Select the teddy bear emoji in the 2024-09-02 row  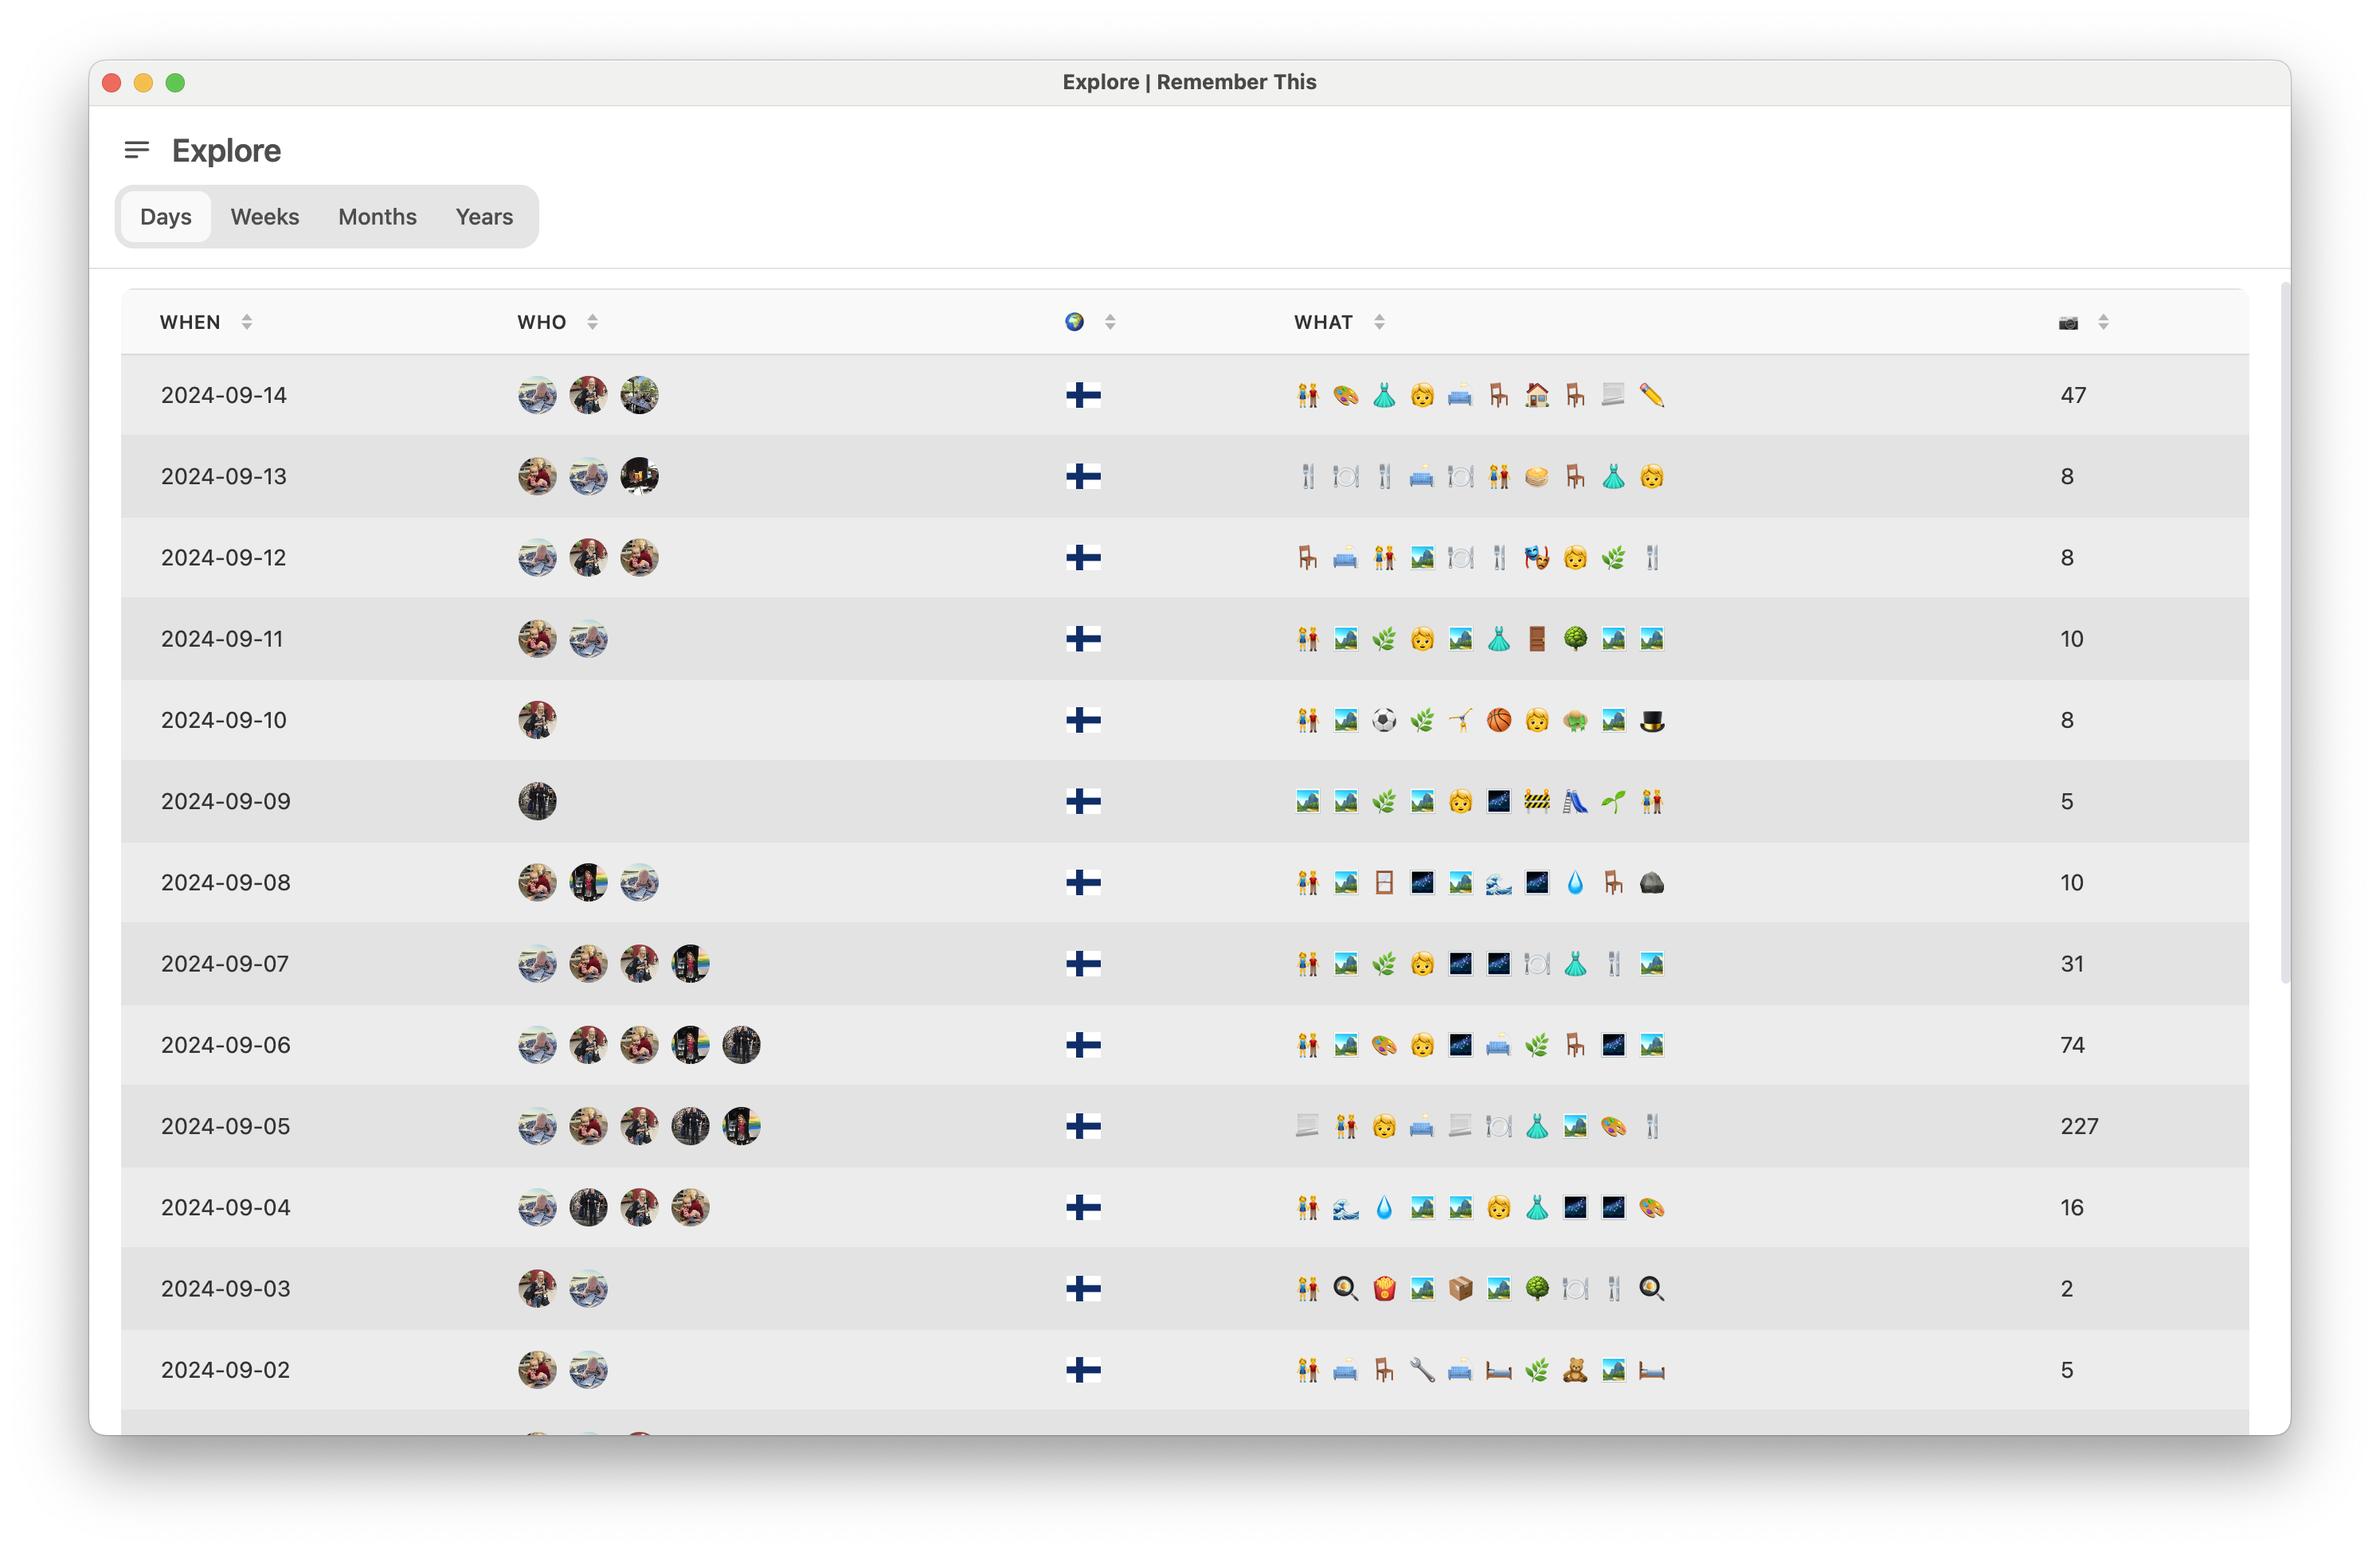pyautogui.click(x=1575, y=1370)
